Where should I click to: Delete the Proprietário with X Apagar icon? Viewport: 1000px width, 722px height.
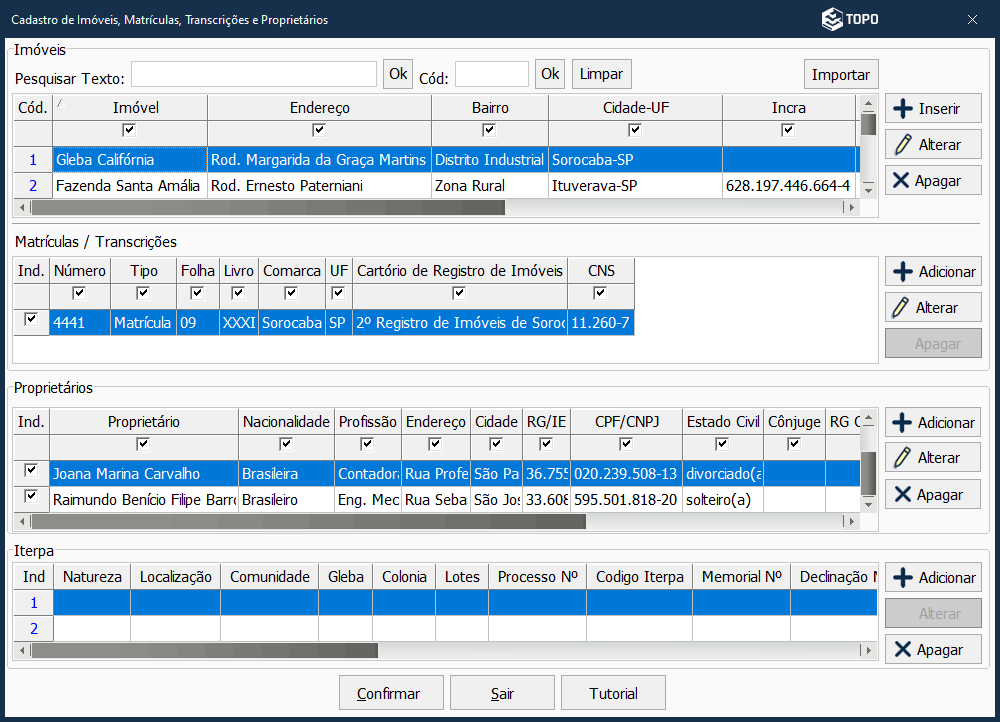click(903, 495)
